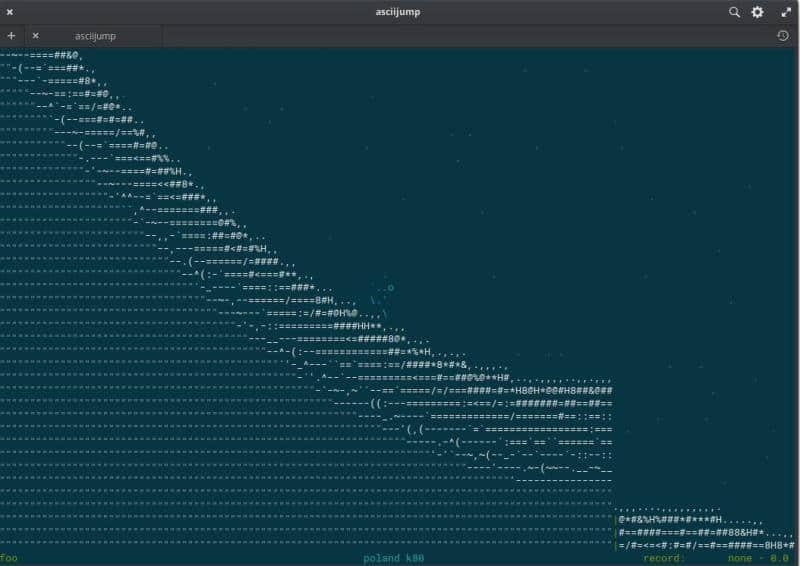Click the player name 'foo' in status line
The height and width of the screenshot is (566, 800).
pyautogui.click(x=9, y=558)
